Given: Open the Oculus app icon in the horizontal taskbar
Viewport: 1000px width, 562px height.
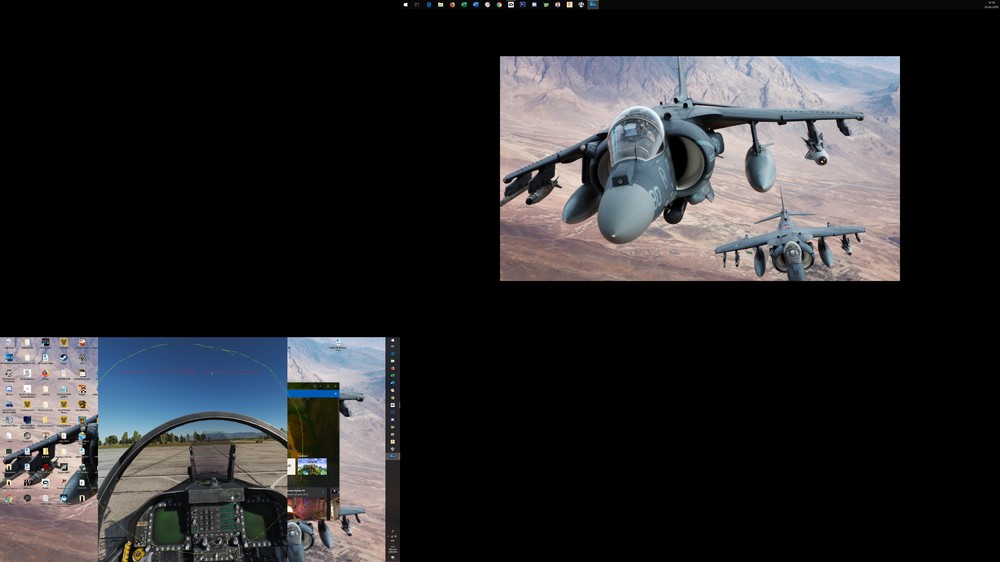Looking at the screenshot, I should 511,4.
